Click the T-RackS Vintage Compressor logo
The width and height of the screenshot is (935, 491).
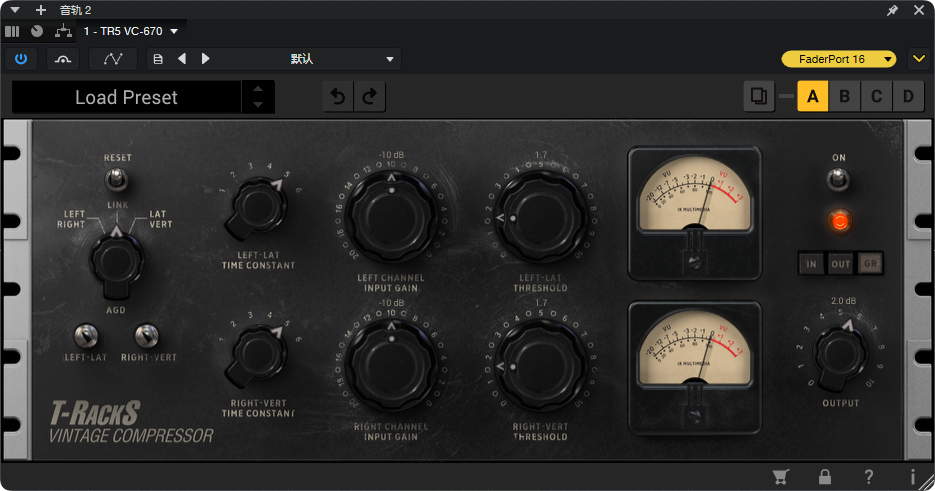point(131,422)
